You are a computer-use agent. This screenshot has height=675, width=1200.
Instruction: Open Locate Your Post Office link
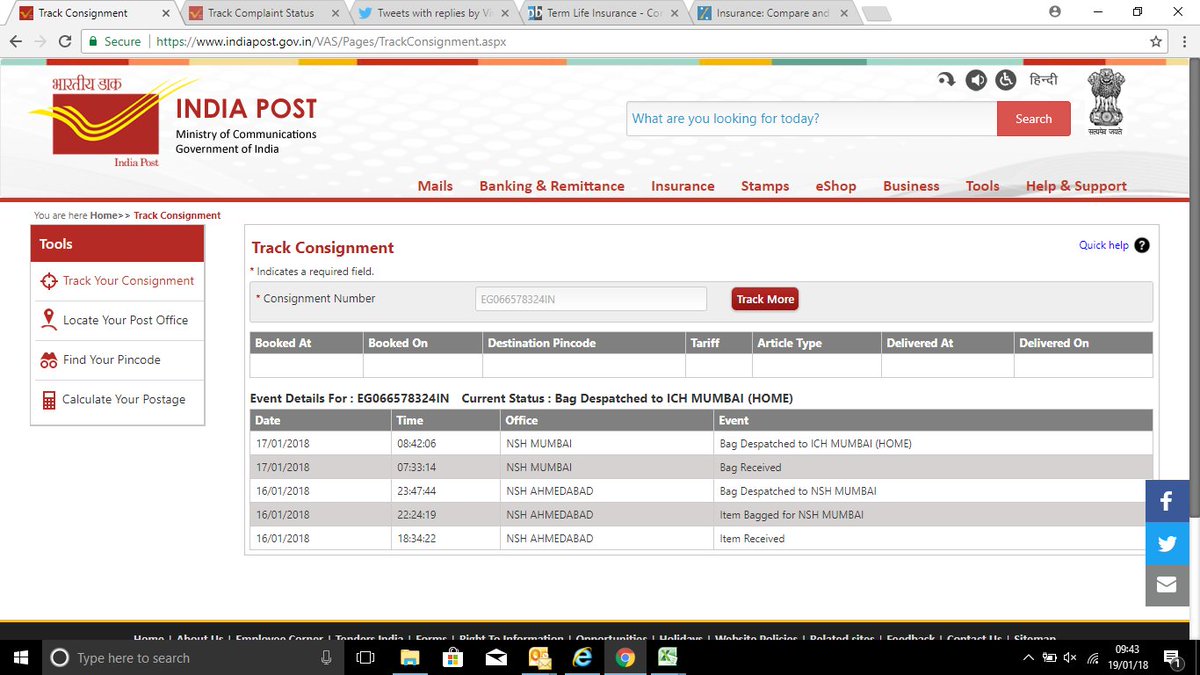click(125, 320)
